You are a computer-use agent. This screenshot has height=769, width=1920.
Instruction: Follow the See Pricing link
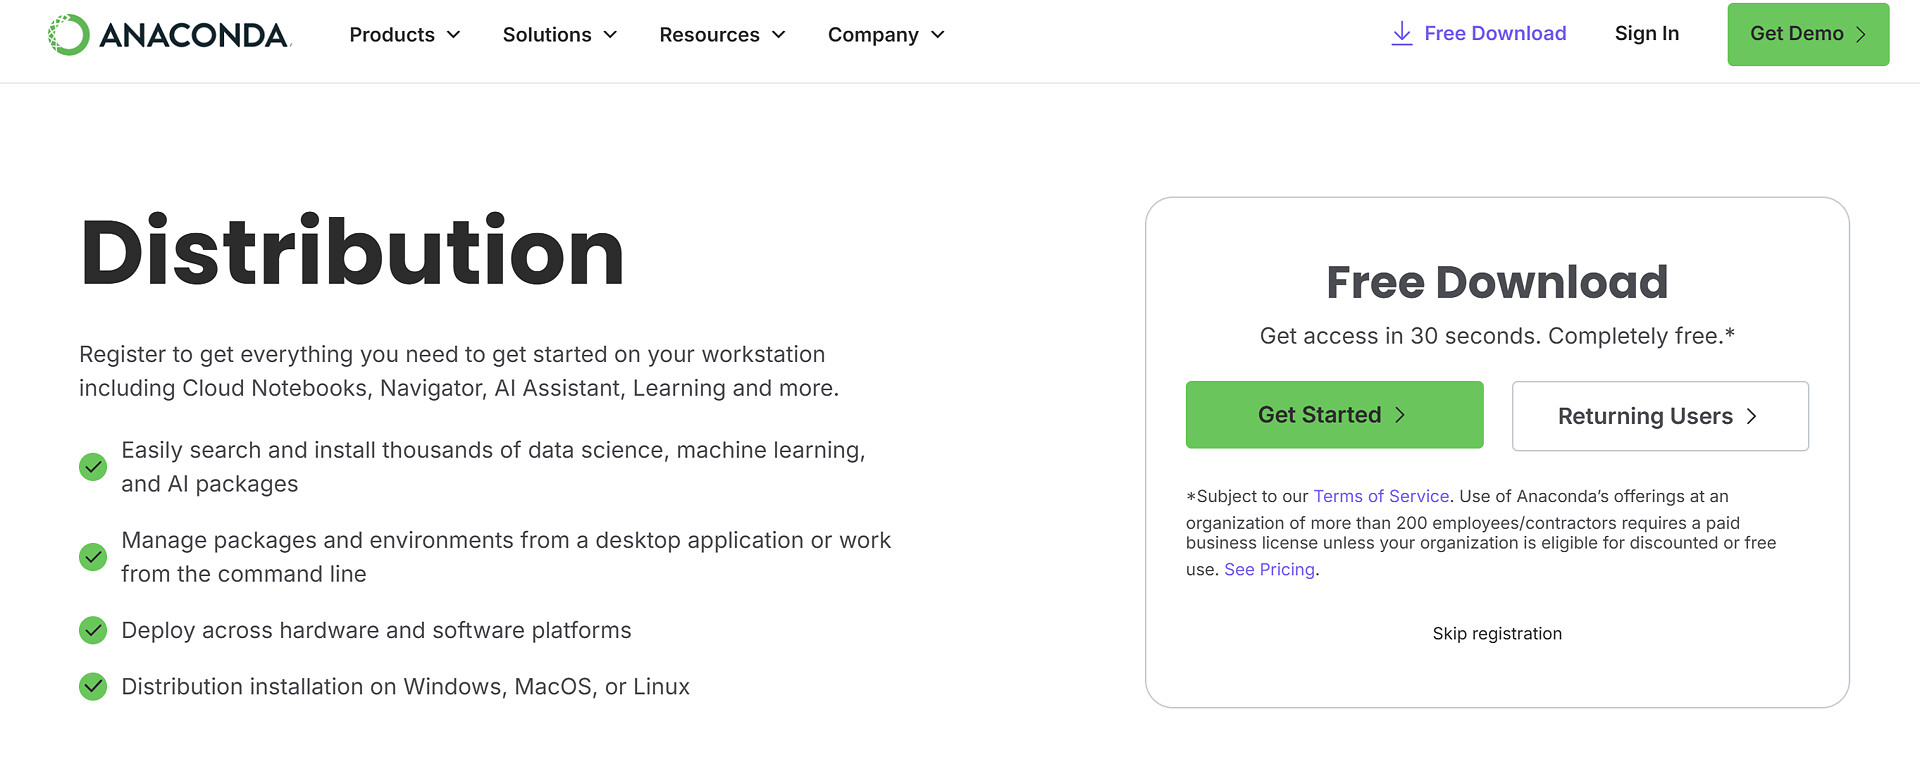[x=1269, y=569]
